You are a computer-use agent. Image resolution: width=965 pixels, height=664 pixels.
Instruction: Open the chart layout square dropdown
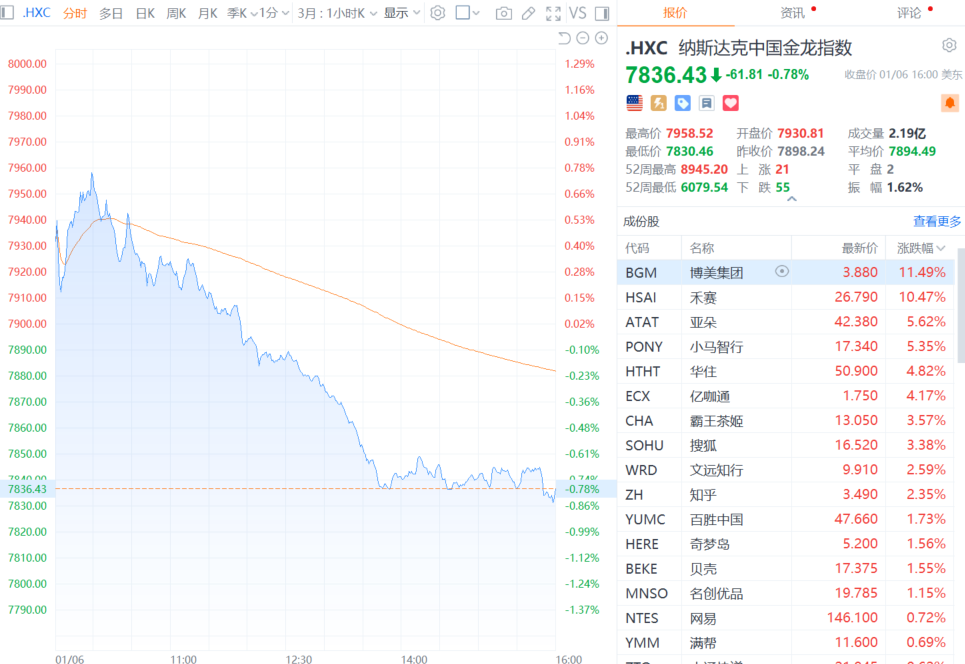(467, 13)
